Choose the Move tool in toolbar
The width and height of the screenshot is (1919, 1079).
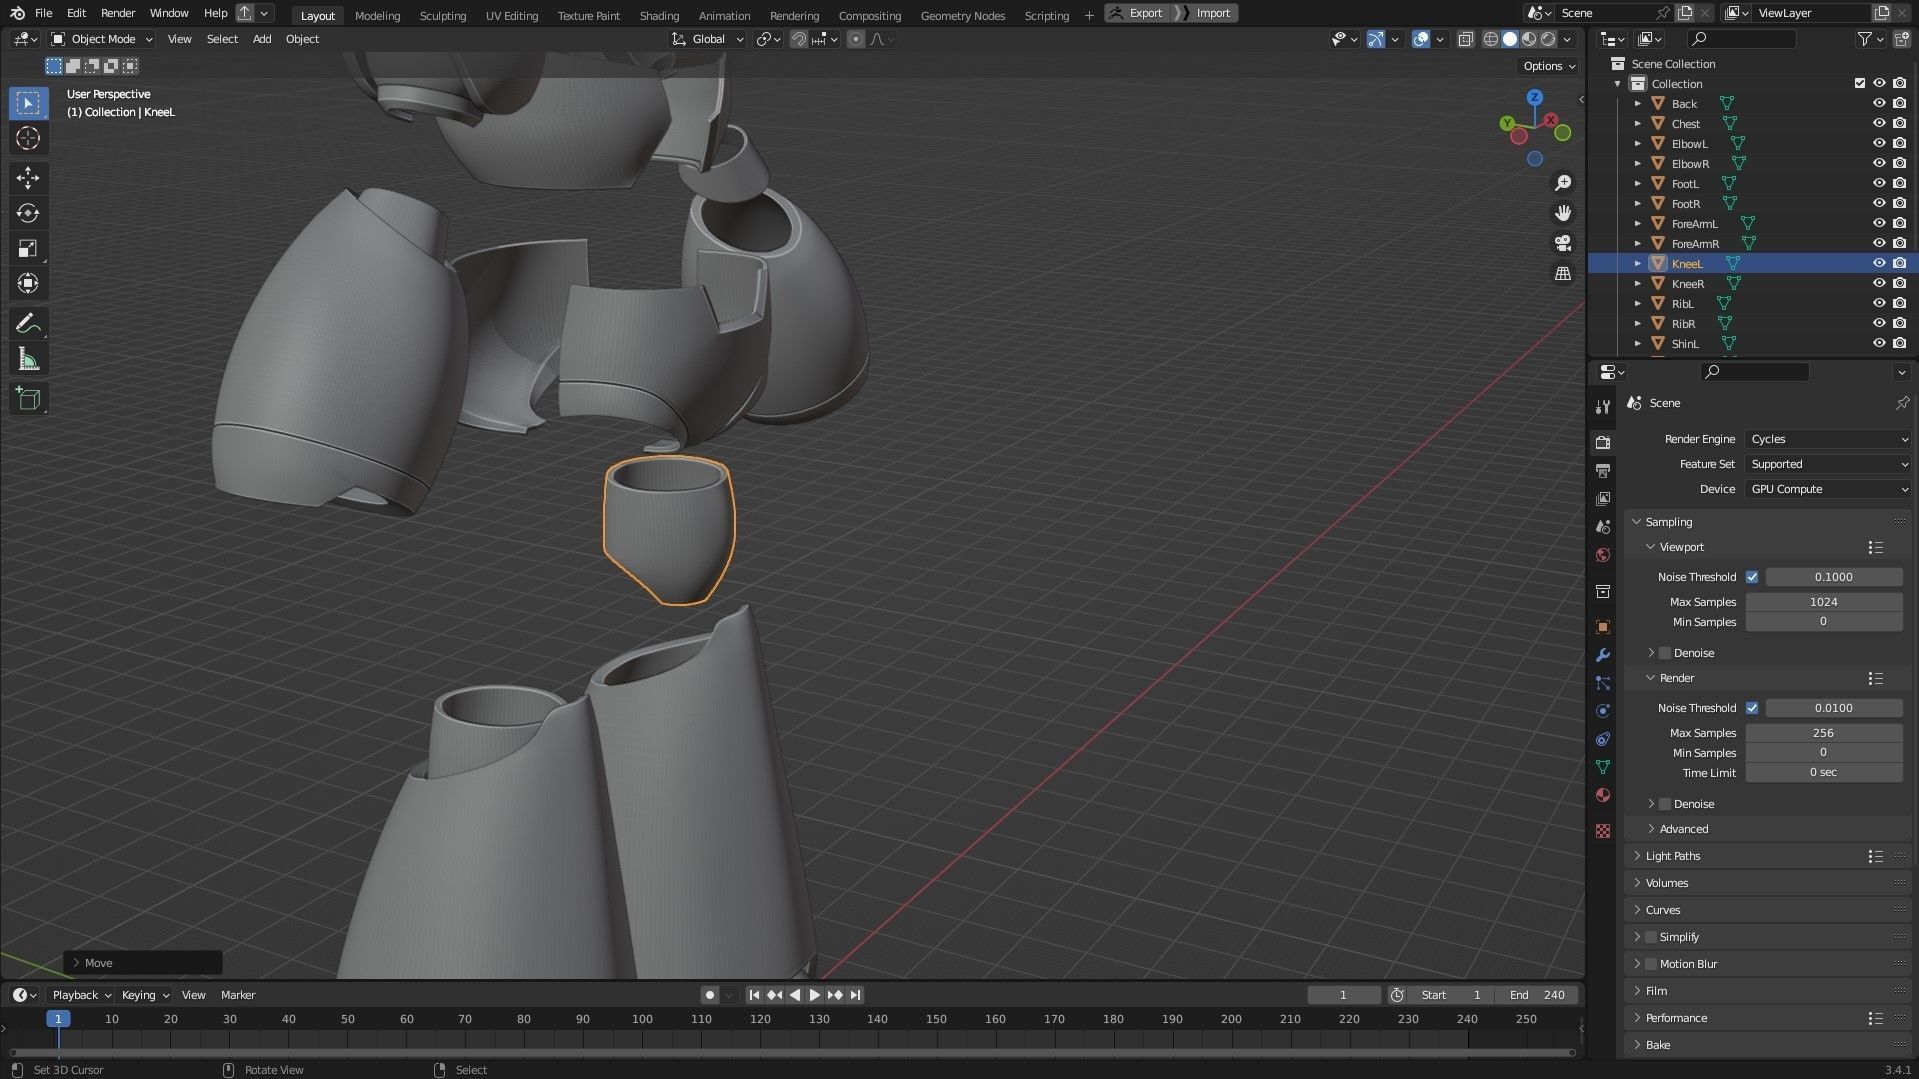click(28, 178)
